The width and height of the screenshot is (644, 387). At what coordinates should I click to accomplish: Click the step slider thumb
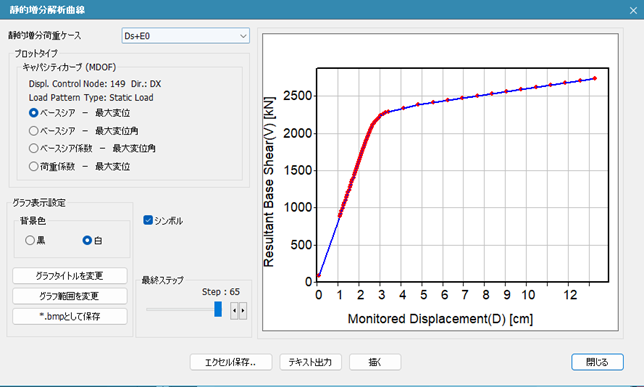(x=218, y=309)
